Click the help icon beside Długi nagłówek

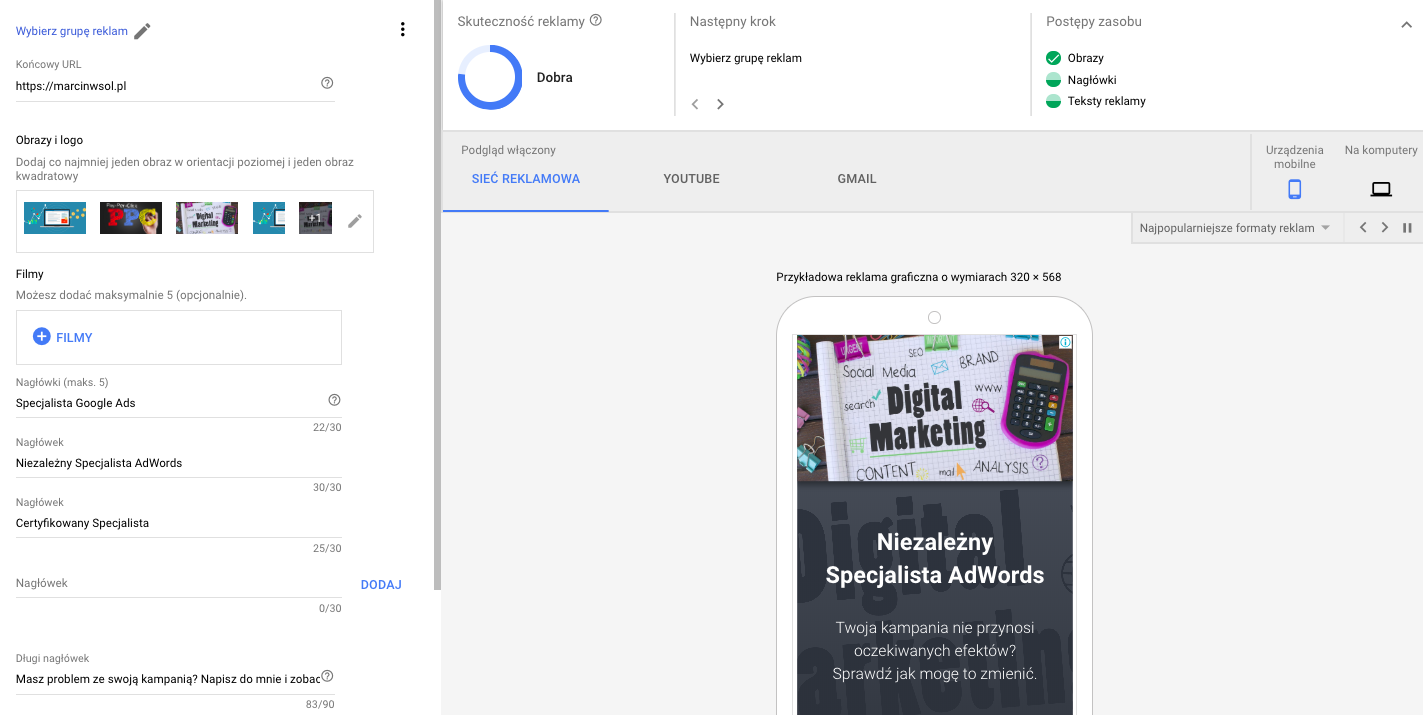(x=326, y=676)
